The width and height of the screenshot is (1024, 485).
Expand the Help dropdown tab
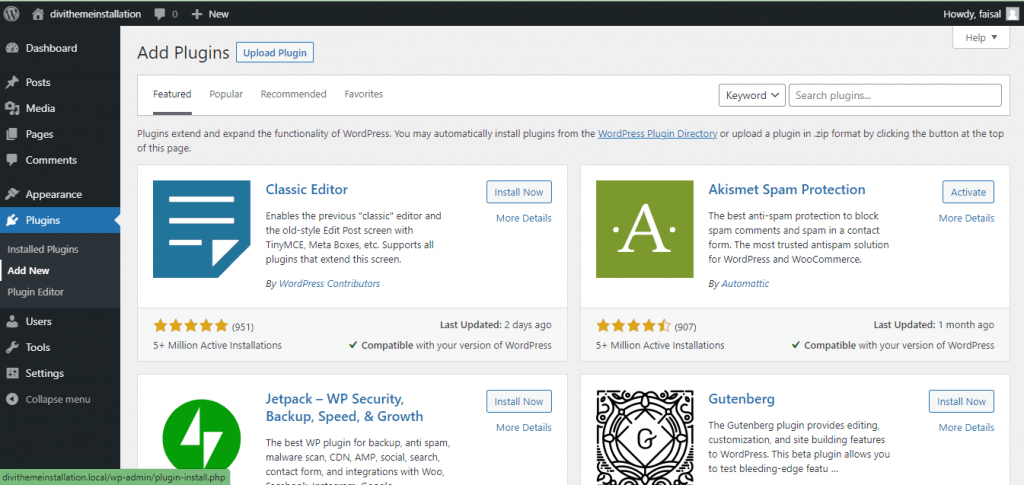click(981, 38)
